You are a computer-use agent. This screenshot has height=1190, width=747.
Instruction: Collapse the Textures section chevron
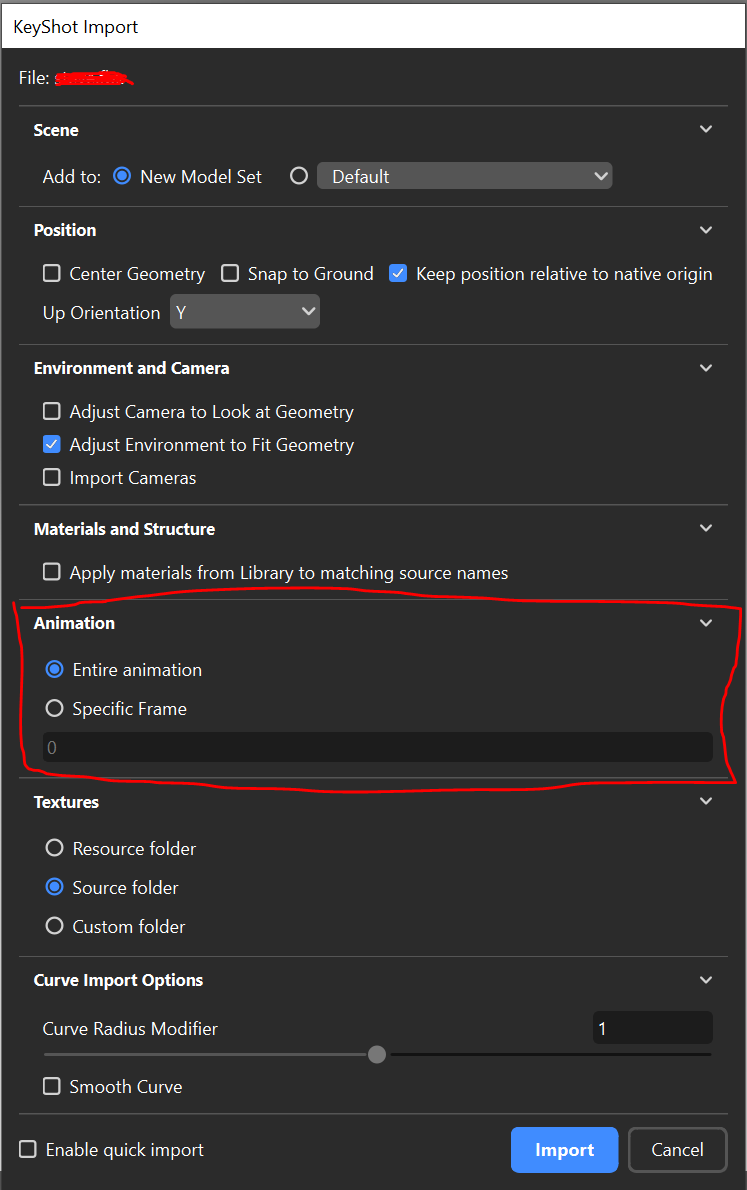(x=706, y=801)
